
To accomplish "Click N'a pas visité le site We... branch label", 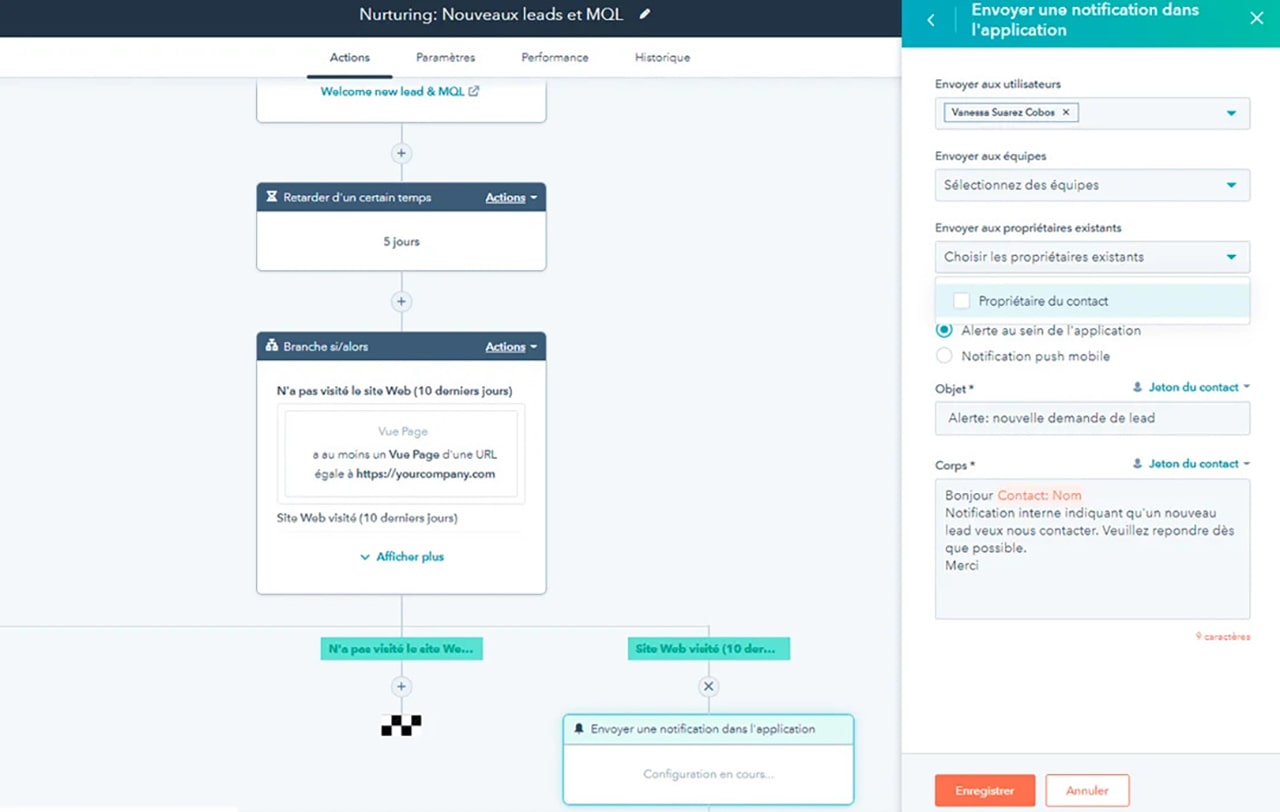I will pos(401,649).
